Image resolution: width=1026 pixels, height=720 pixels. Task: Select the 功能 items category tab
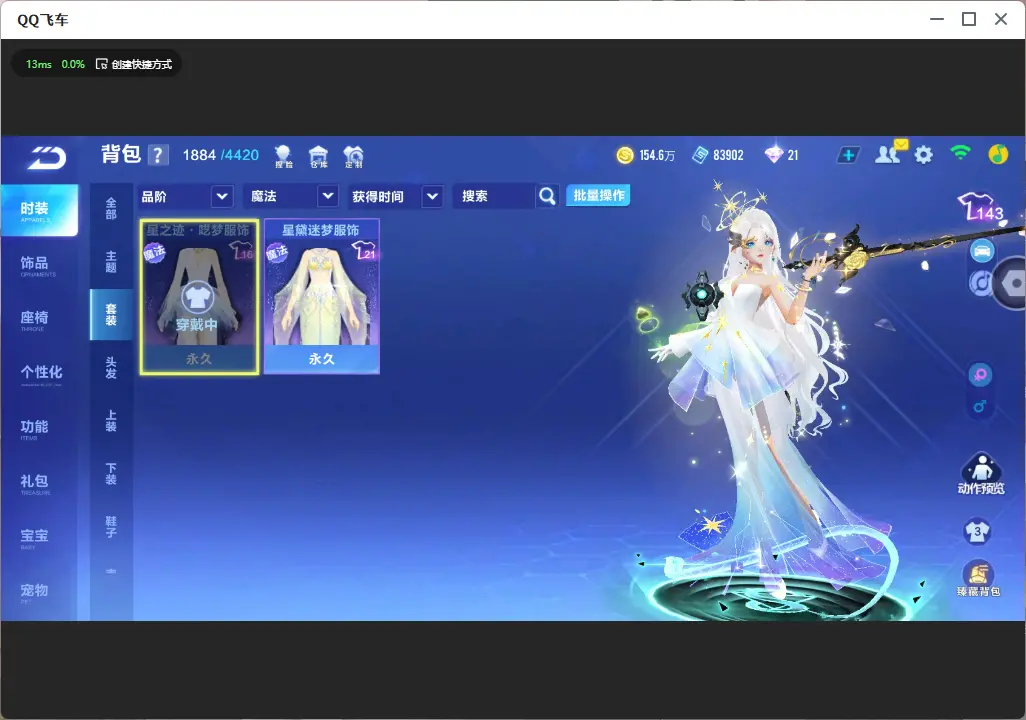click(39, 428)
